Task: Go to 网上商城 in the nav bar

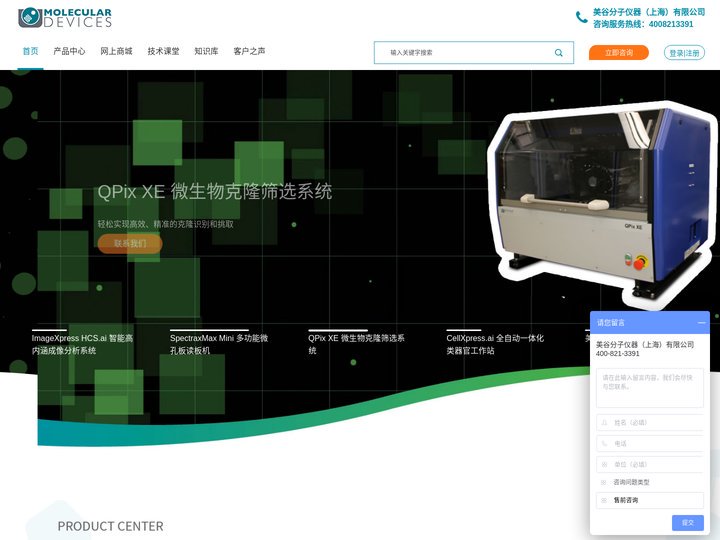Action: (116, 51)
